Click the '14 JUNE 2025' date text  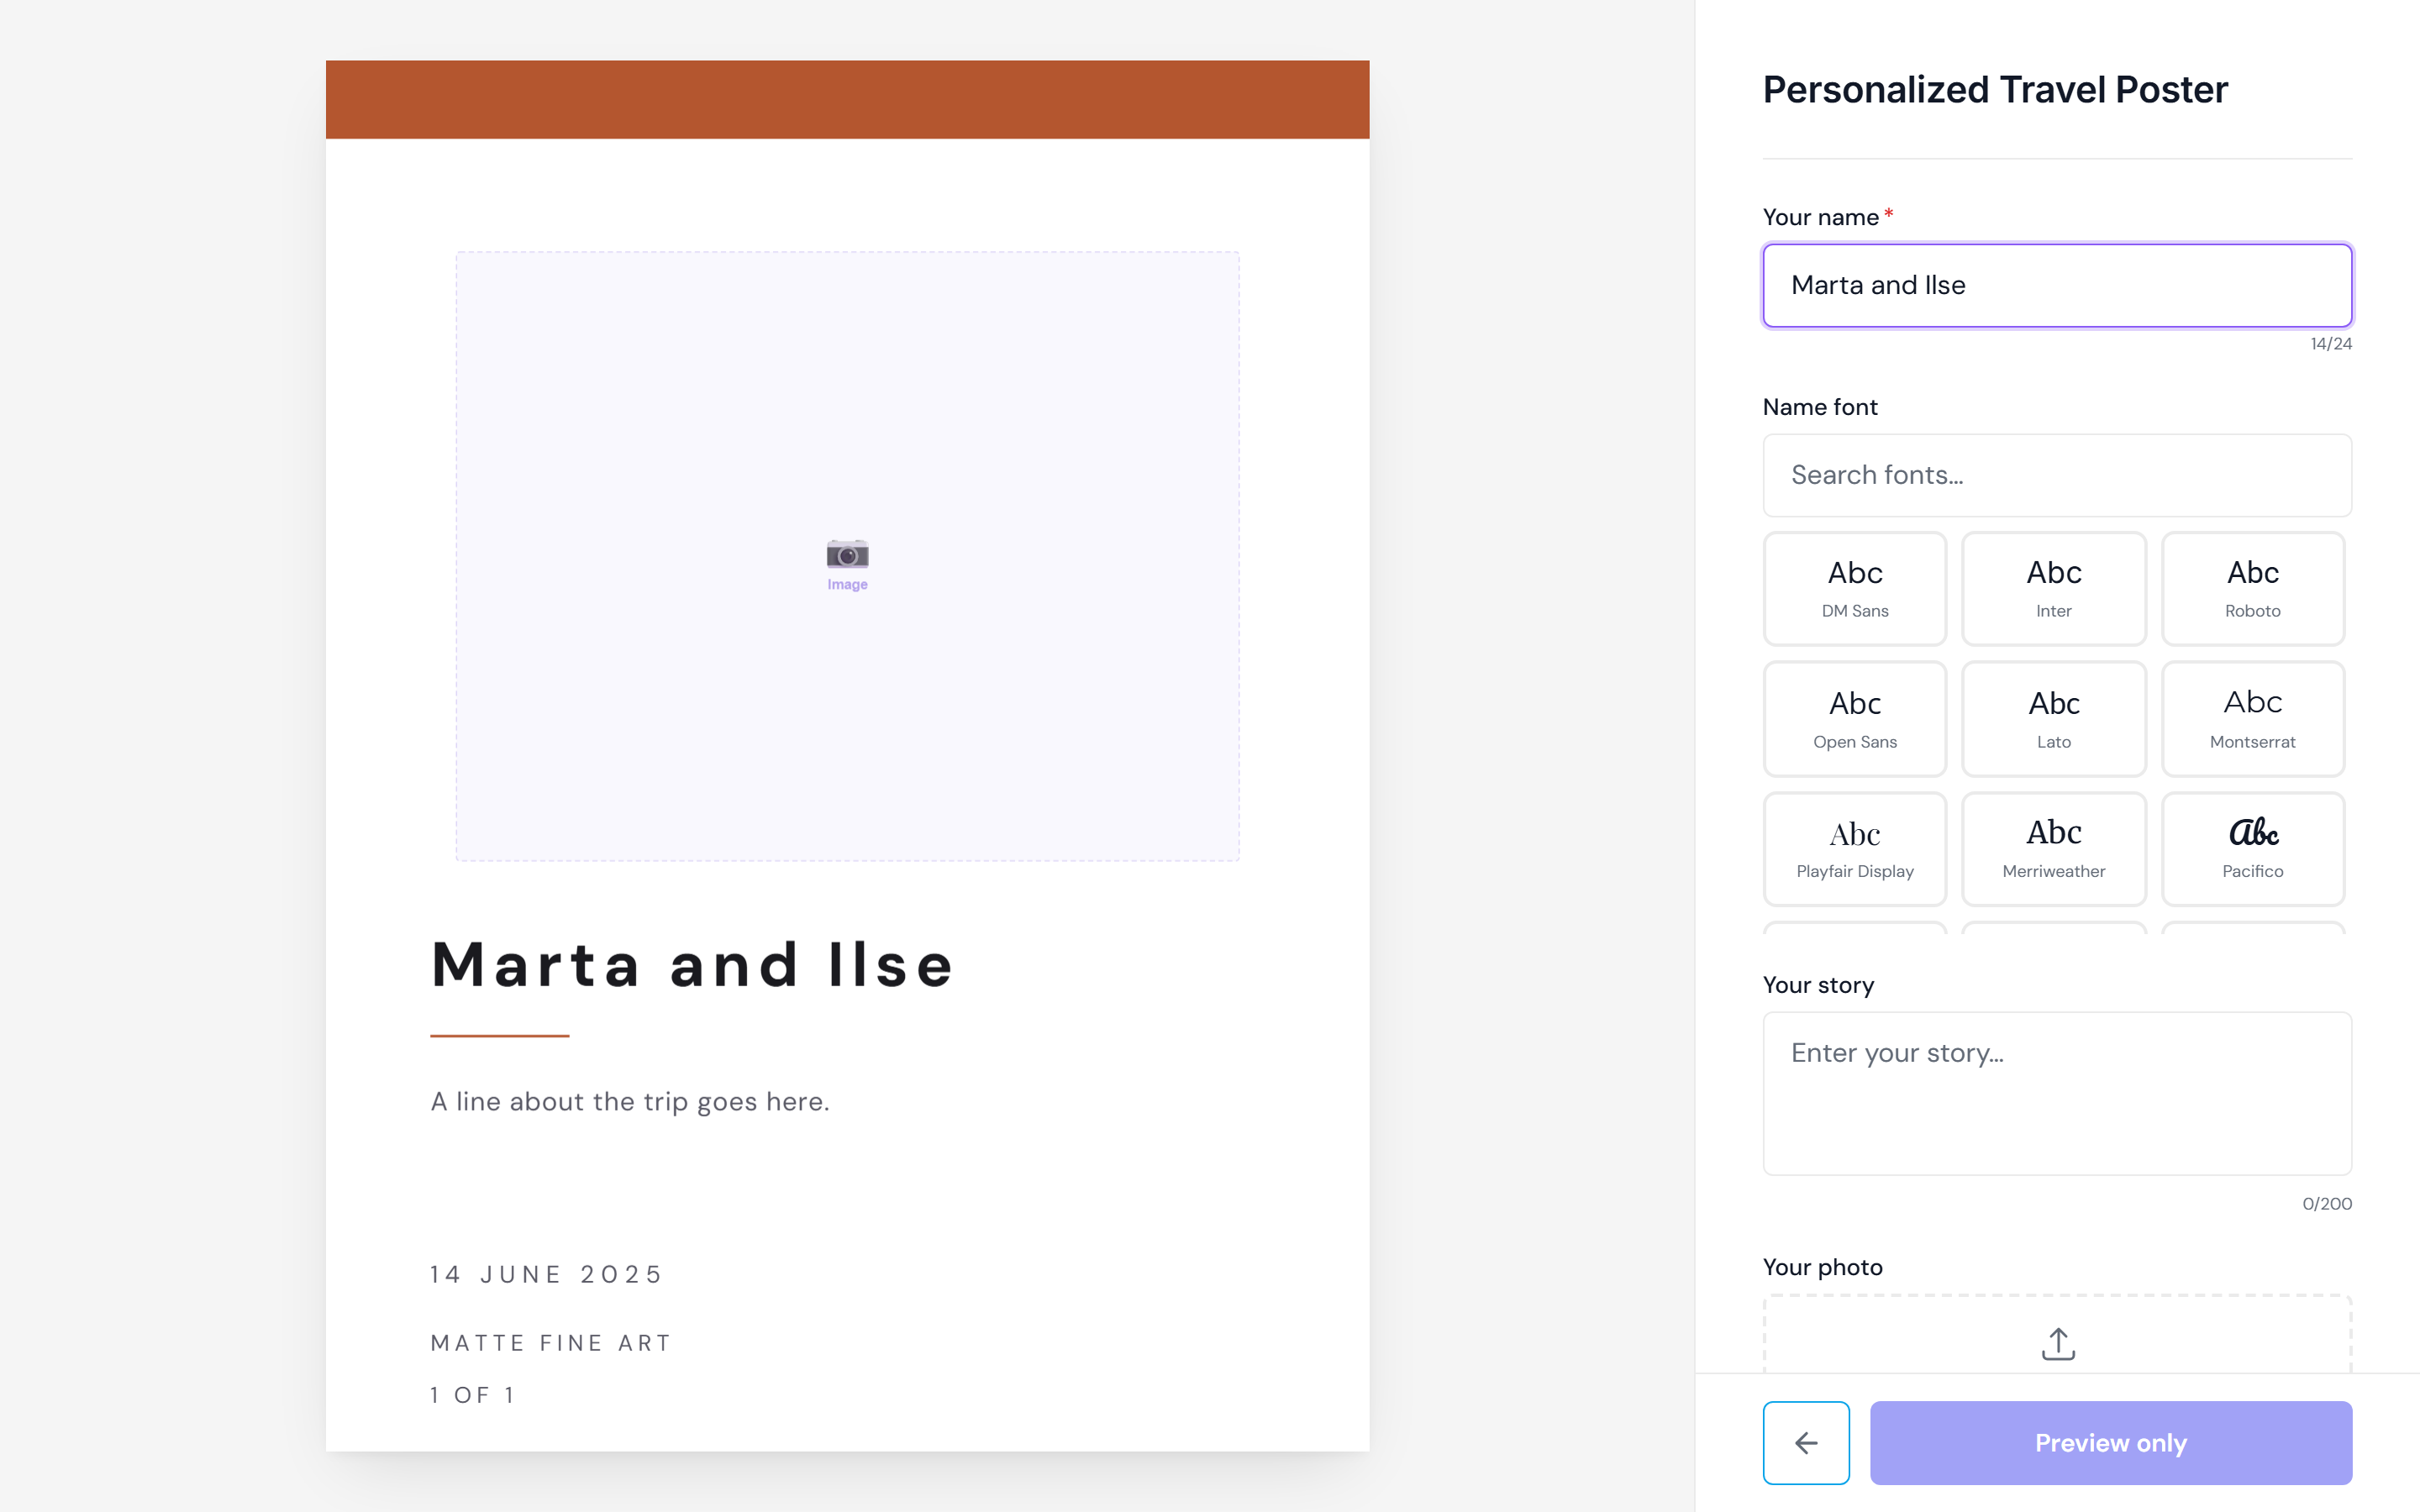546,1274
